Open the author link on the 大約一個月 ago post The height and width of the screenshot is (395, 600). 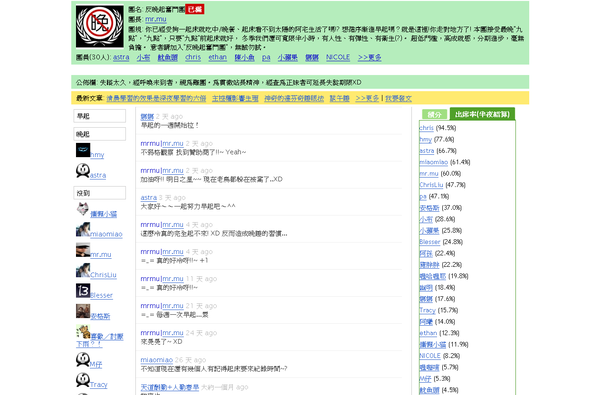(170, 387)
